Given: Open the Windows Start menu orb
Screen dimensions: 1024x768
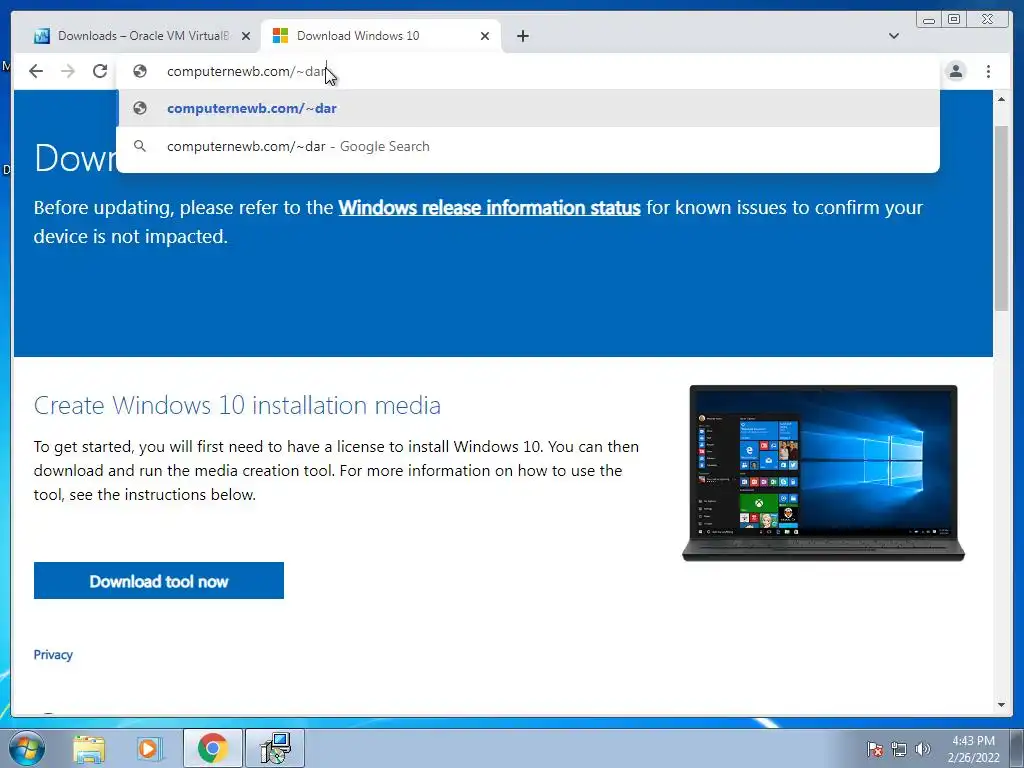Looking at the screenshot, I should 27,748.
